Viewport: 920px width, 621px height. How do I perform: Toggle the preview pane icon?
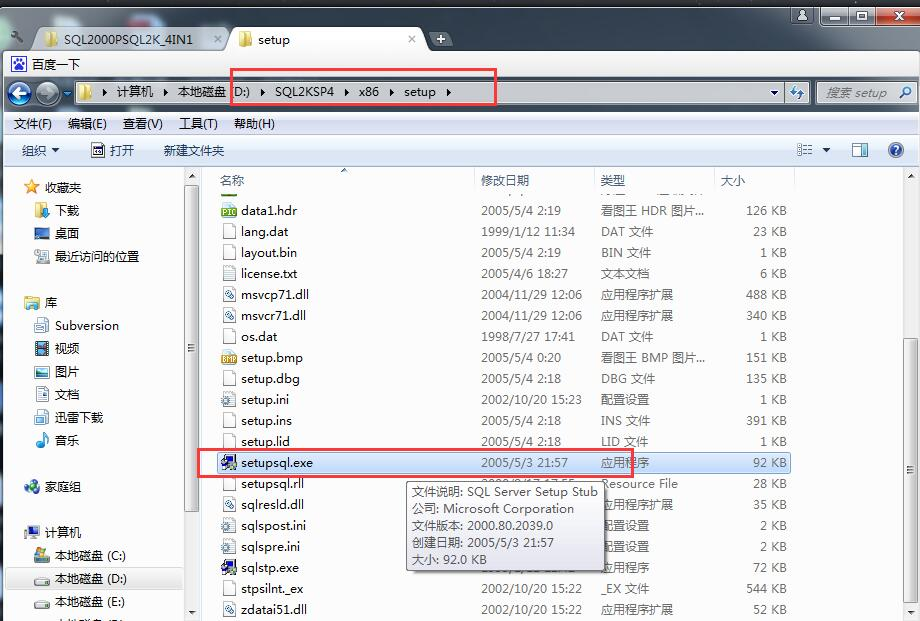coord(860,150)
